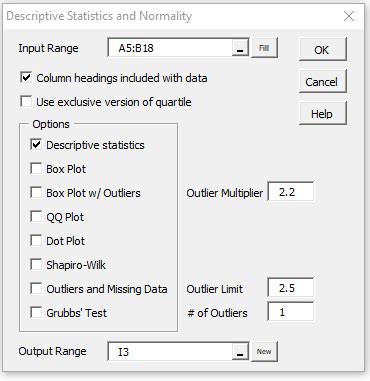The image size is (370, 381).
Task: Uncheck the Descriptive statistics option
Action: (36, 145)
